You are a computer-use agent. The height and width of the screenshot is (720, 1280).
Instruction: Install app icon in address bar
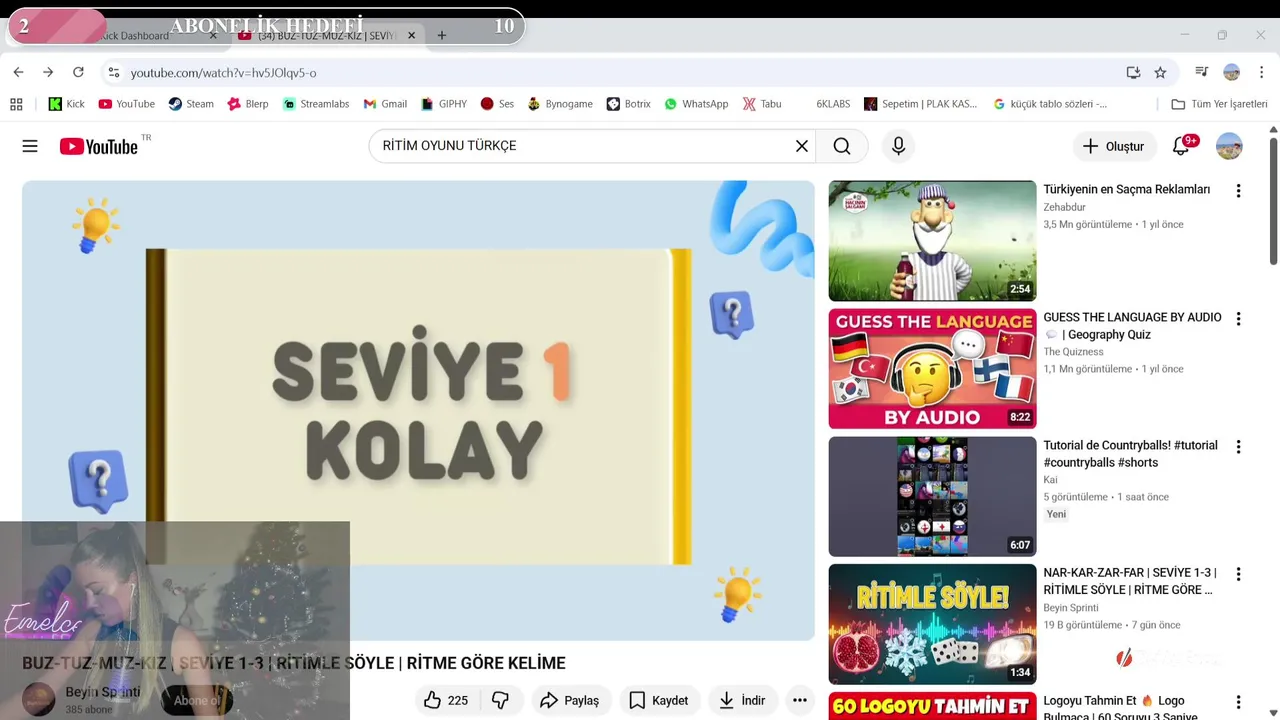point(1133,72)
